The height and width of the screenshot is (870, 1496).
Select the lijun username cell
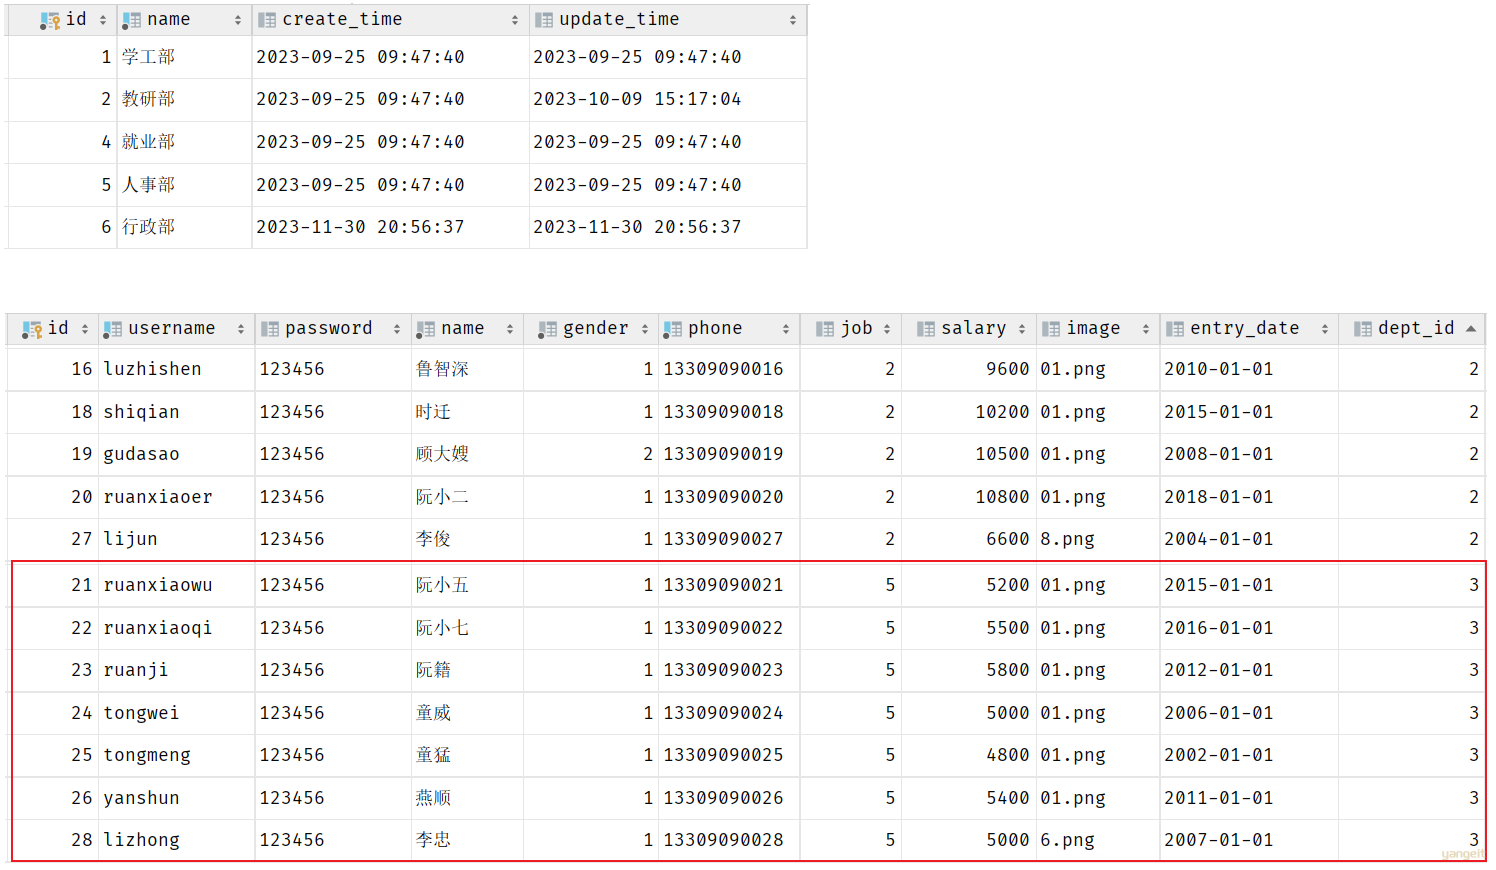175,539
